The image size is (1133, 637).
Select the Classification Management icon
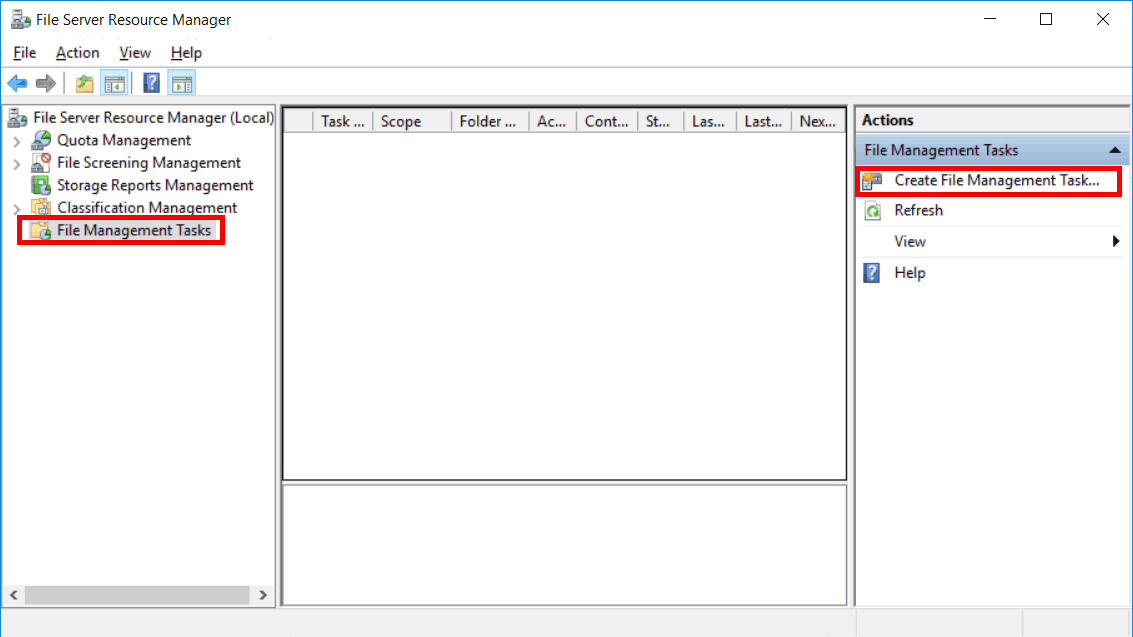(x=42, y=207)
